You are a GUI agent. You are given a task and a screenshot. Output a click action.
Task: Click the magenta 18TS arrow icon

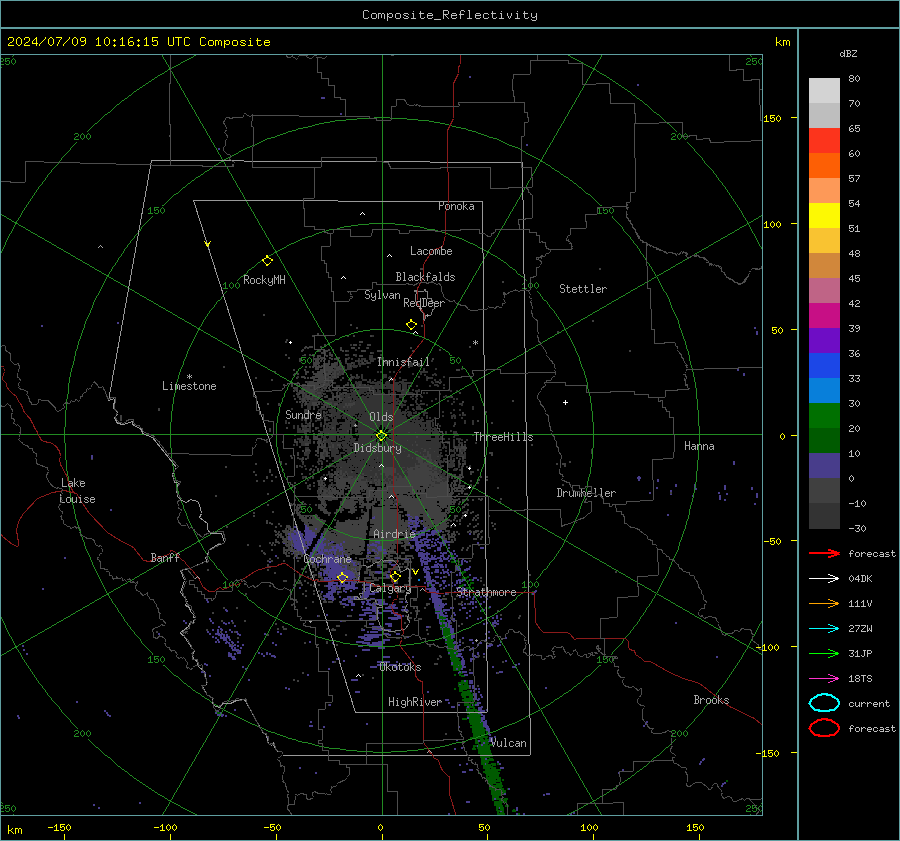824,679
